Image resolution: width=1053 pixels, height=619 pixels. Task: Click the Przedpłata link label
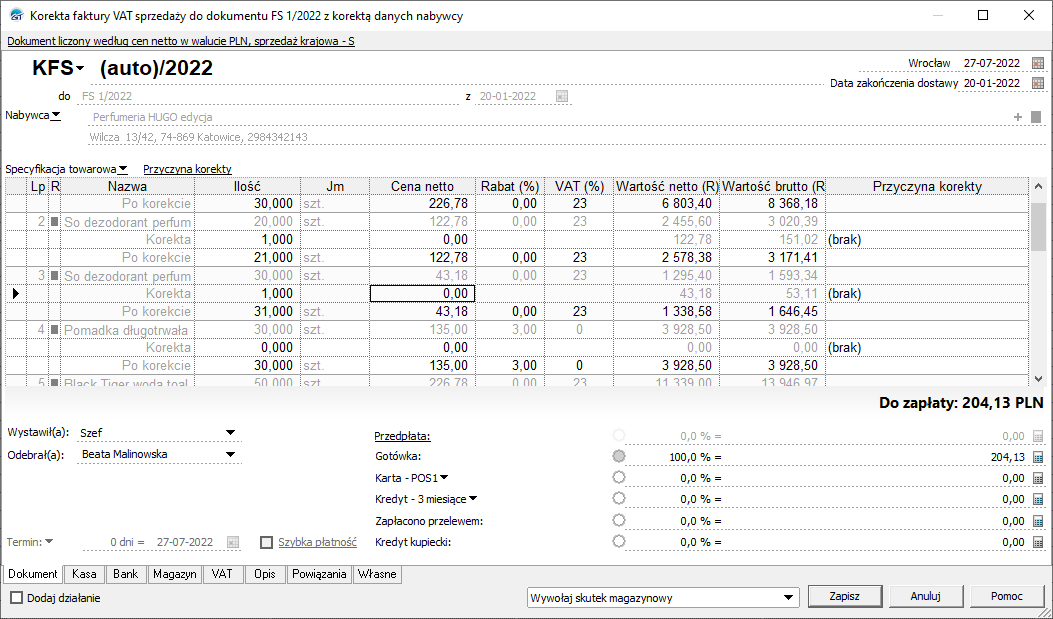click(403, 436)
